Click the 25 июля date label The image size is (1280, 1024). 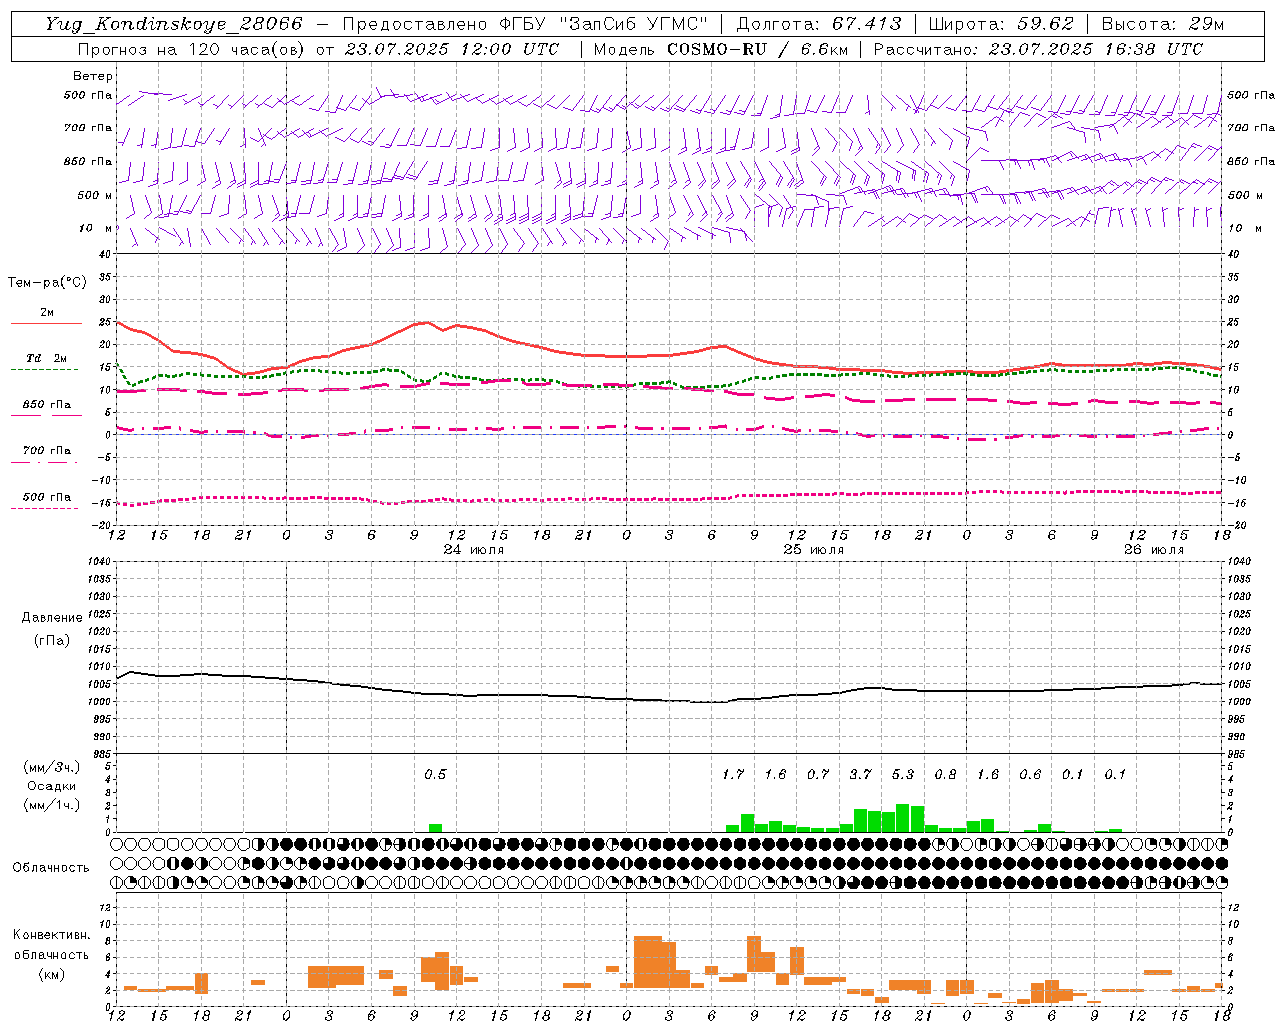click(x=814, y=550)
